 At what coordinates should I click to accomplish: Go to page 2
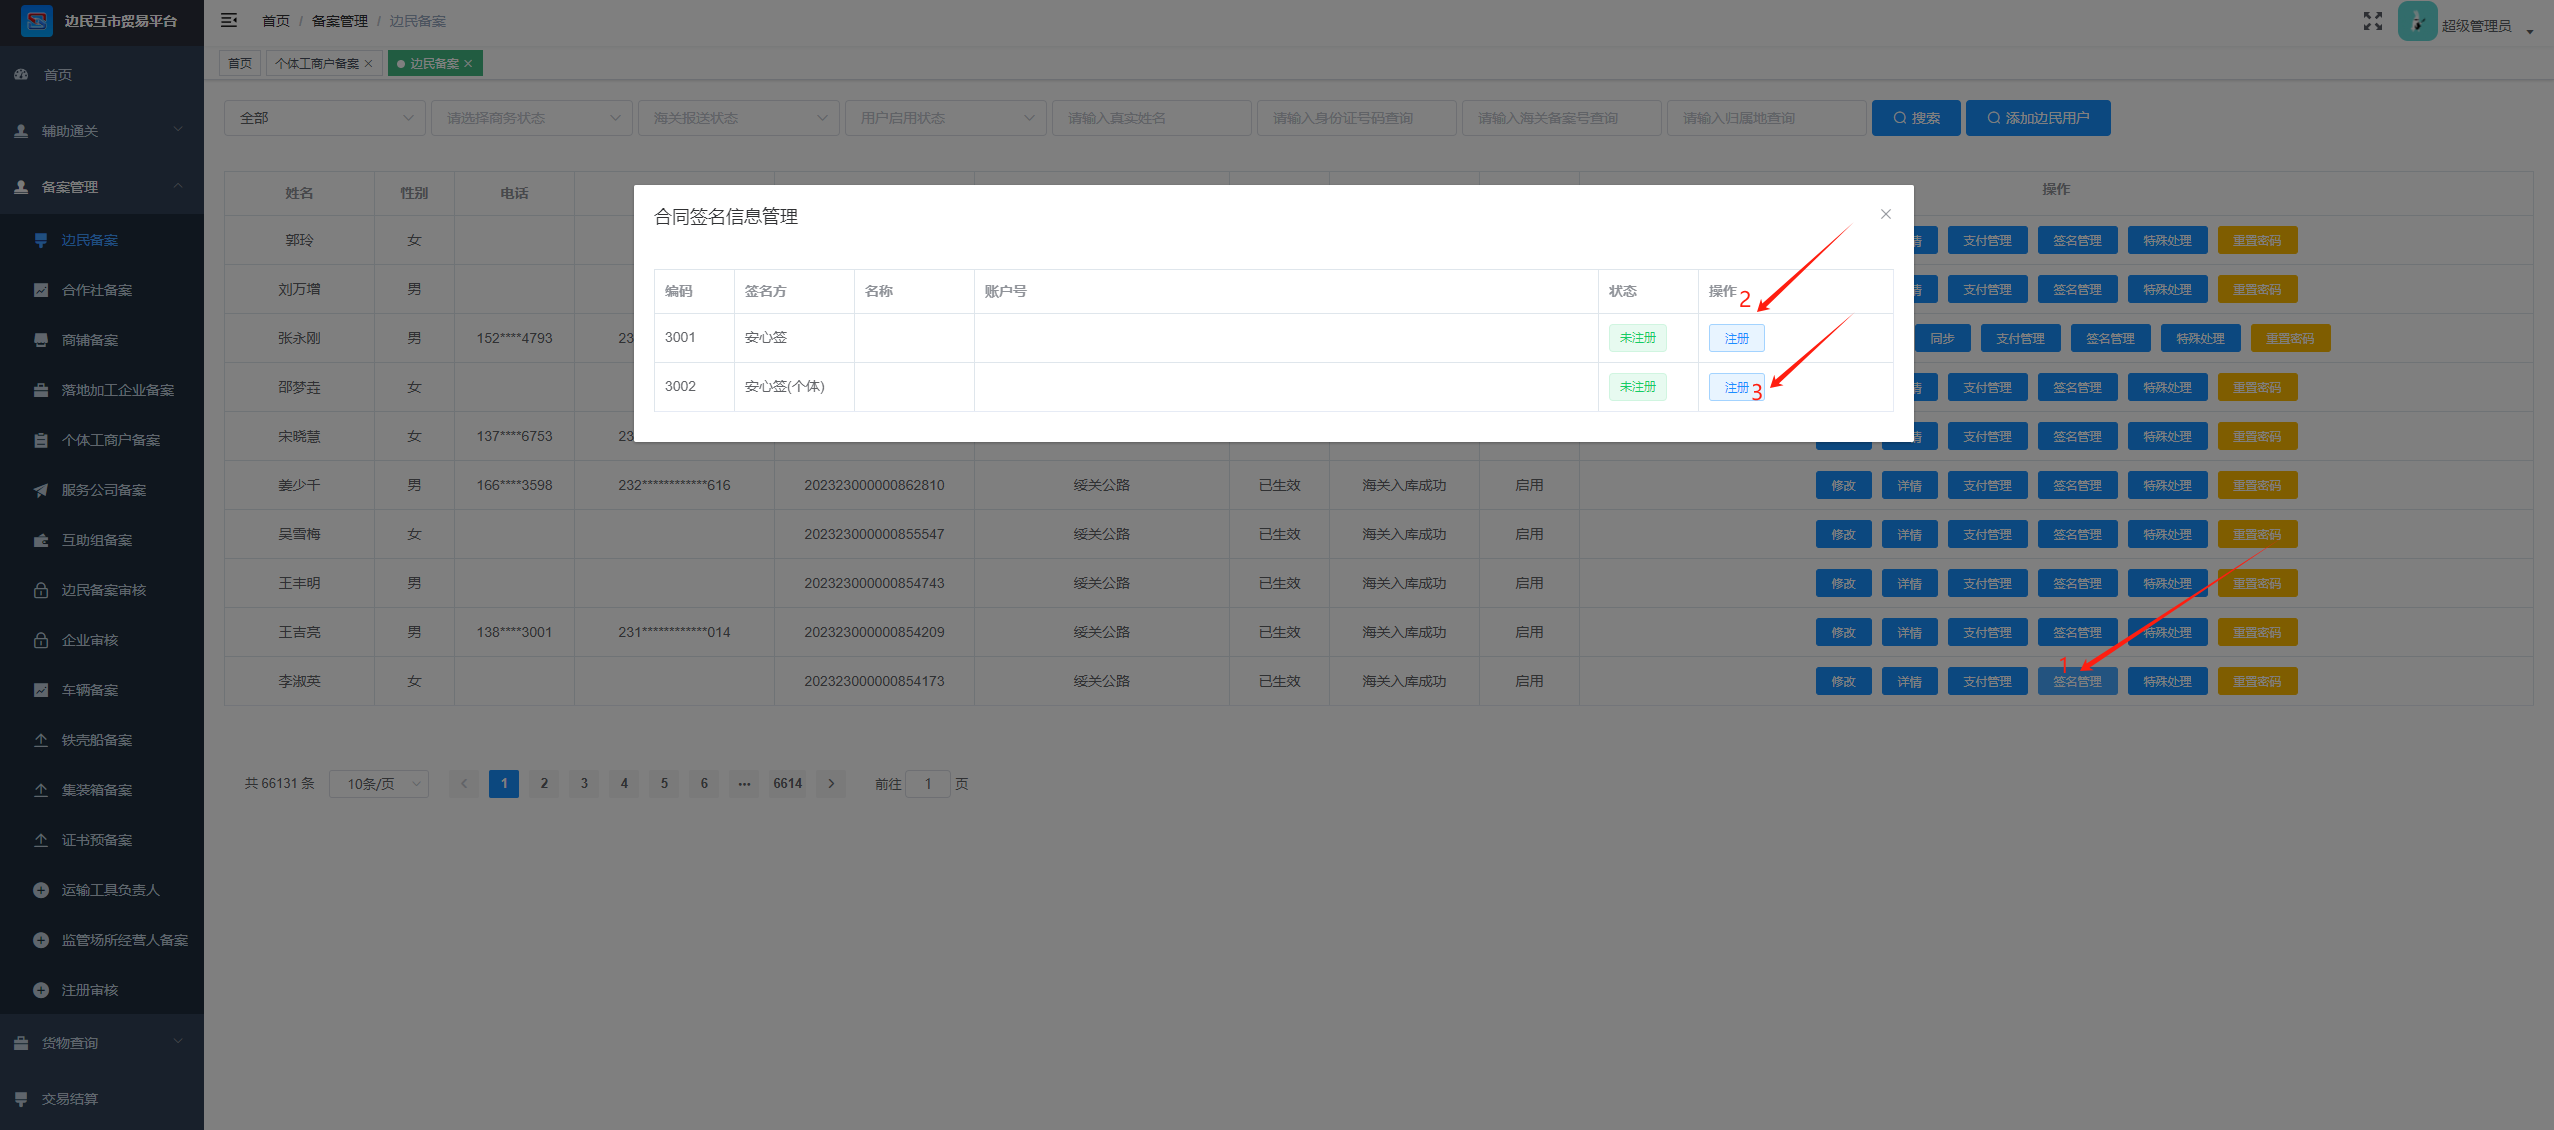(x=544, y=784)
